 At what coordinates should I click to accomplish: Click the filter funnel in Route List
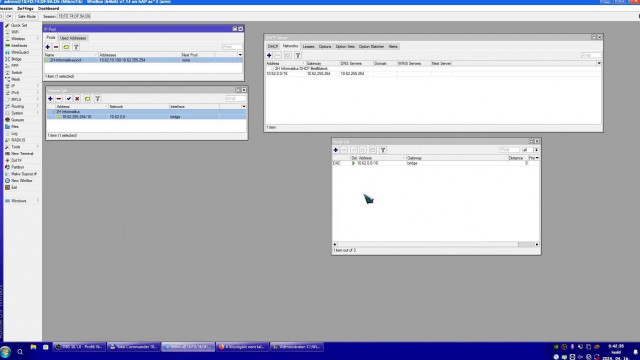[x=383, y=150]
